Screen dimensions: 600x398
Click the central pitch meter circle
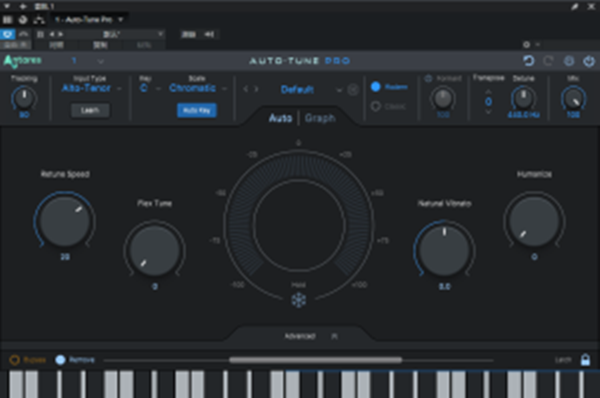pyautogui.click(x=298, y=225)
